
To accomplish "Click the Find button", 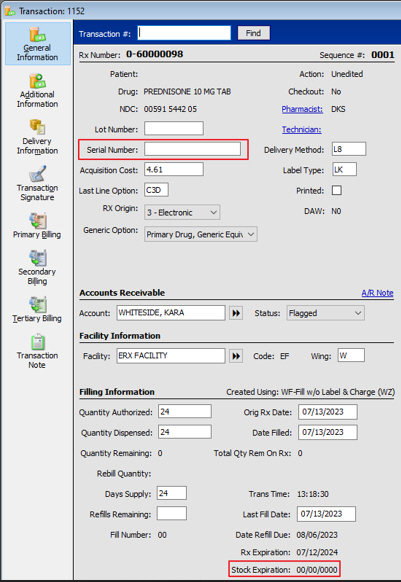I will coord(253,33).
